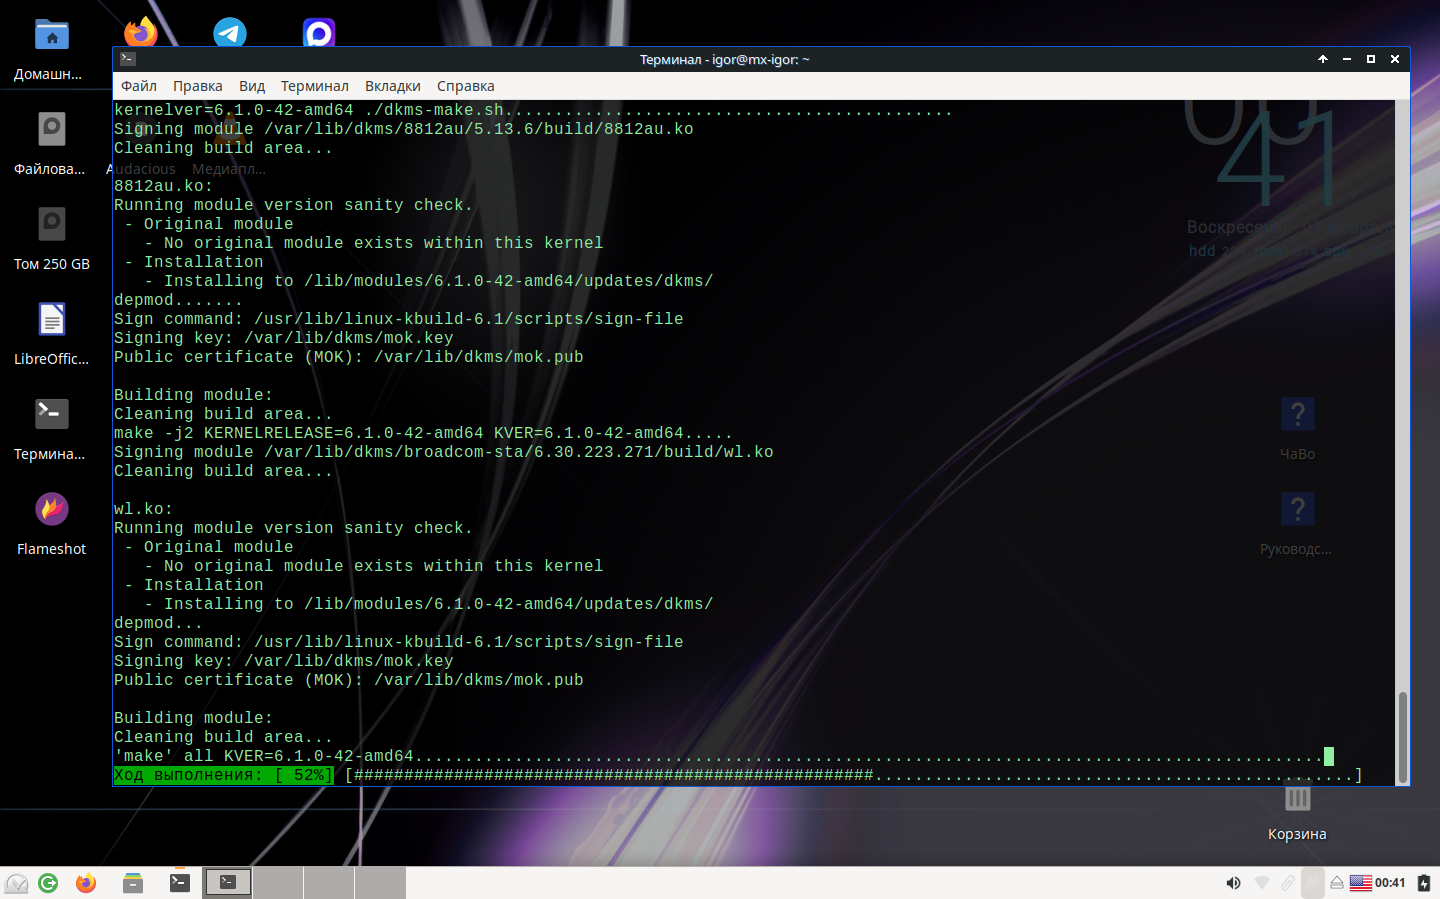Click the active terminal taskbar button
1440x899 pixels.
coord(228,882)
